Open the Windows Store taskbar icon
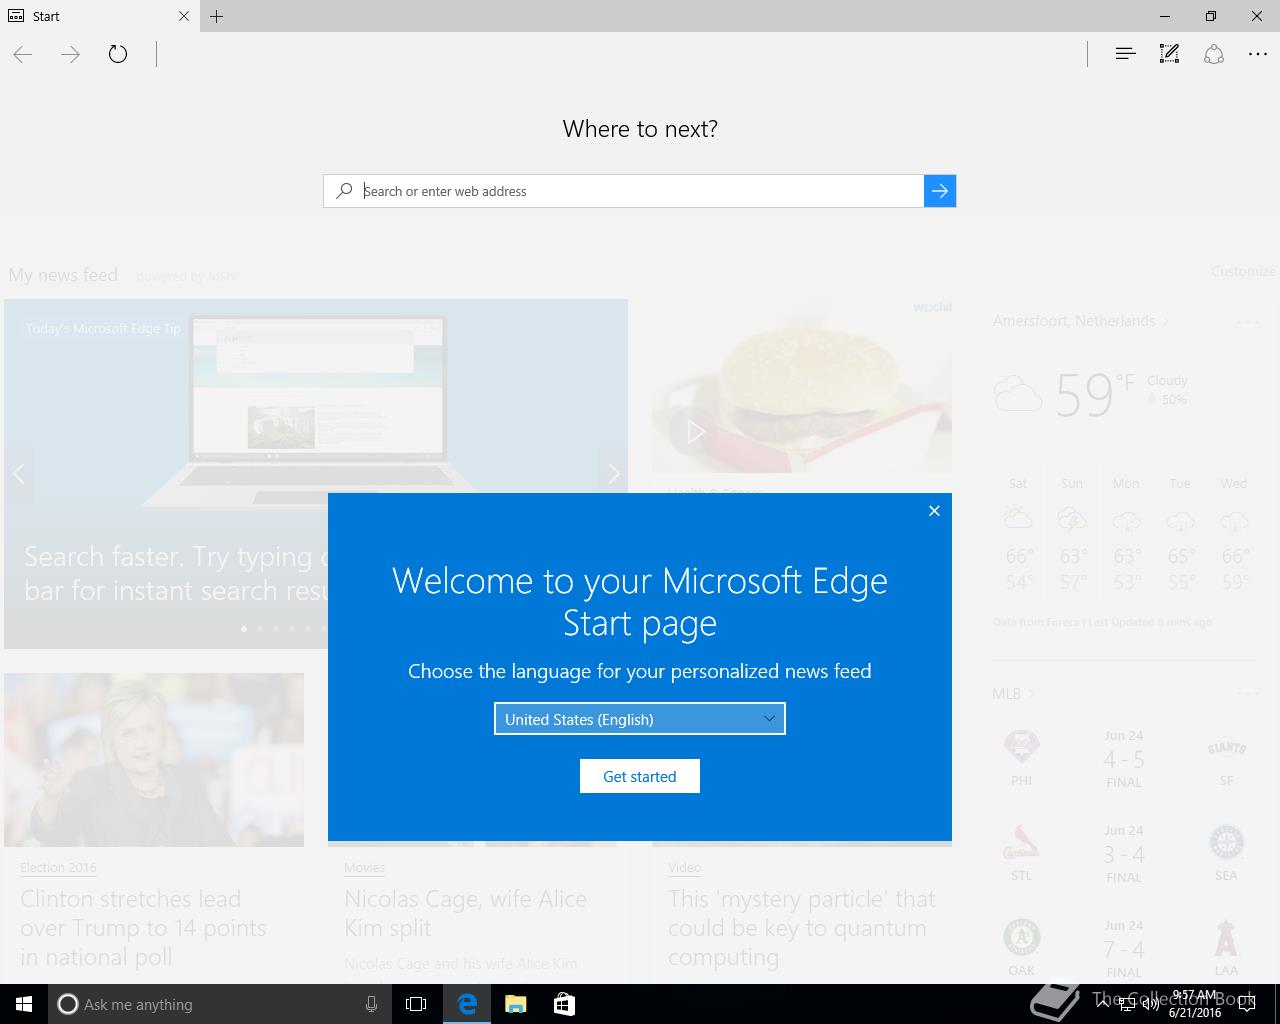The width and height of the screenshot is (1280, 1024). 564,1004
